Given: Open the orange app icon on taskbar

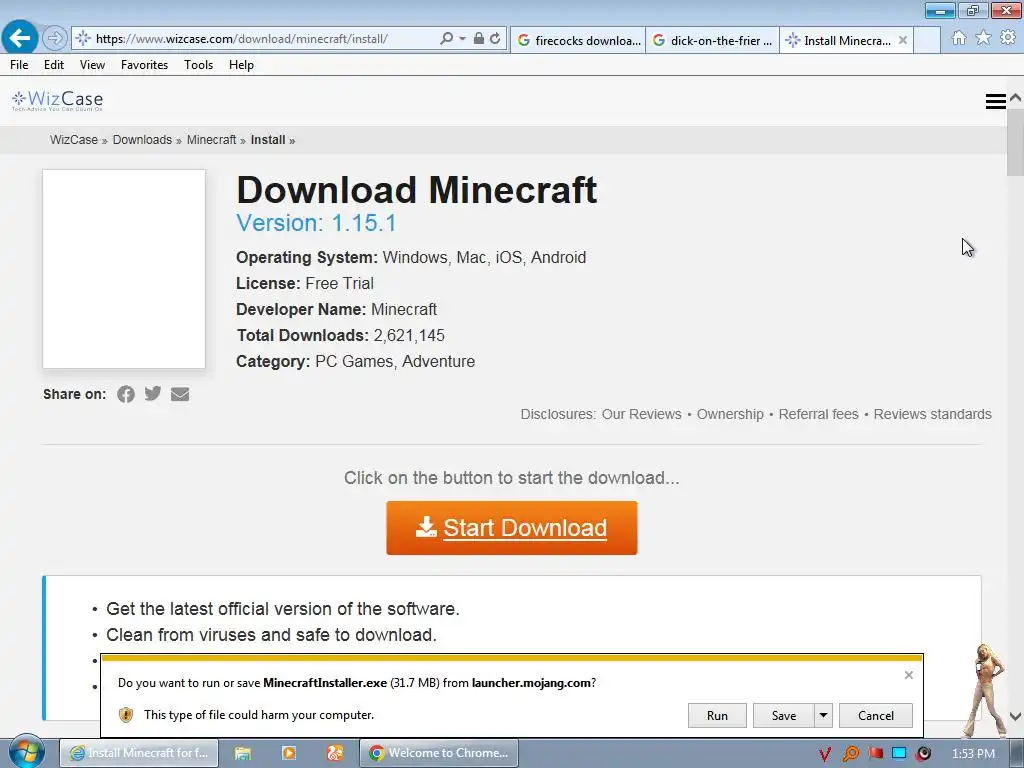Looking at the screenshot, I should [x=335, y=753].
